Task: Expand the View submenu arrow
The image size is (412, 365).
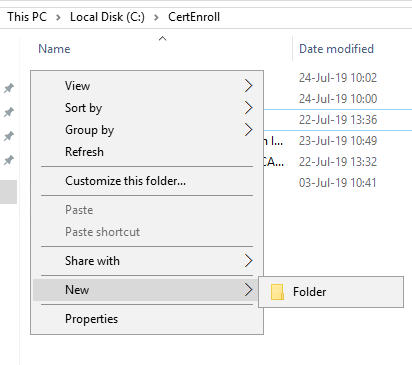Action: [x=248, y=86]
